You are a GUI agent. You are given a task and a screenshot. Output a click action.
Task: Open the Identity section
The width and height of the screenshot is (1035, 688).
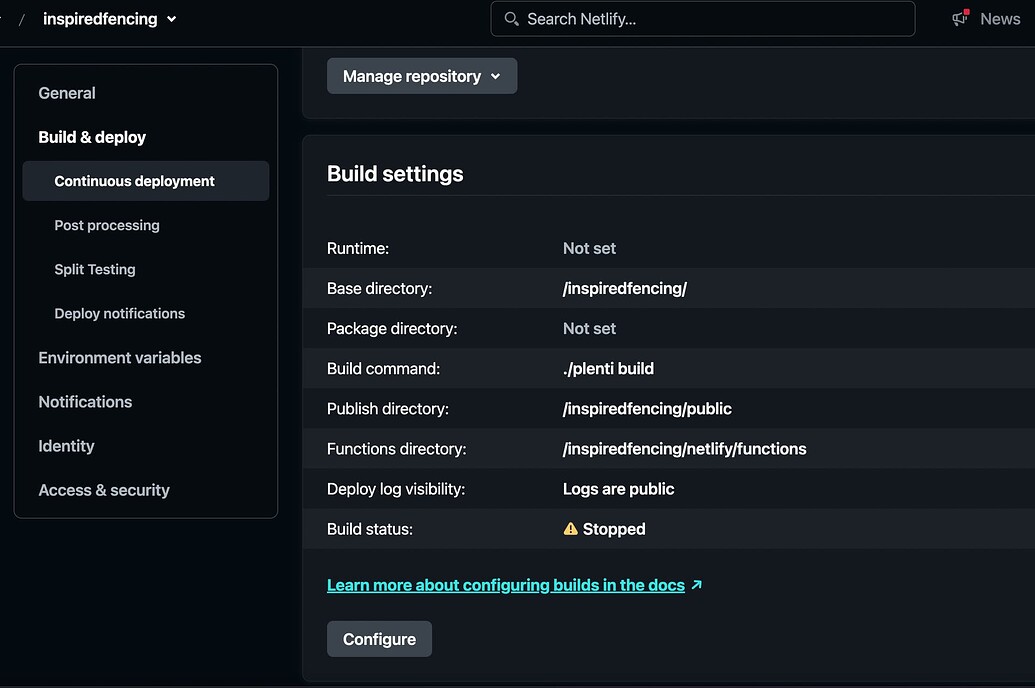pos(66,445)
